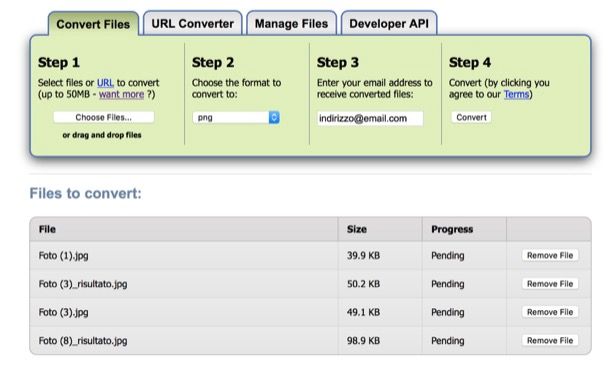This screenshot has width=610, height=374.
Task: Click the Convert button
Action: point(471,117)
